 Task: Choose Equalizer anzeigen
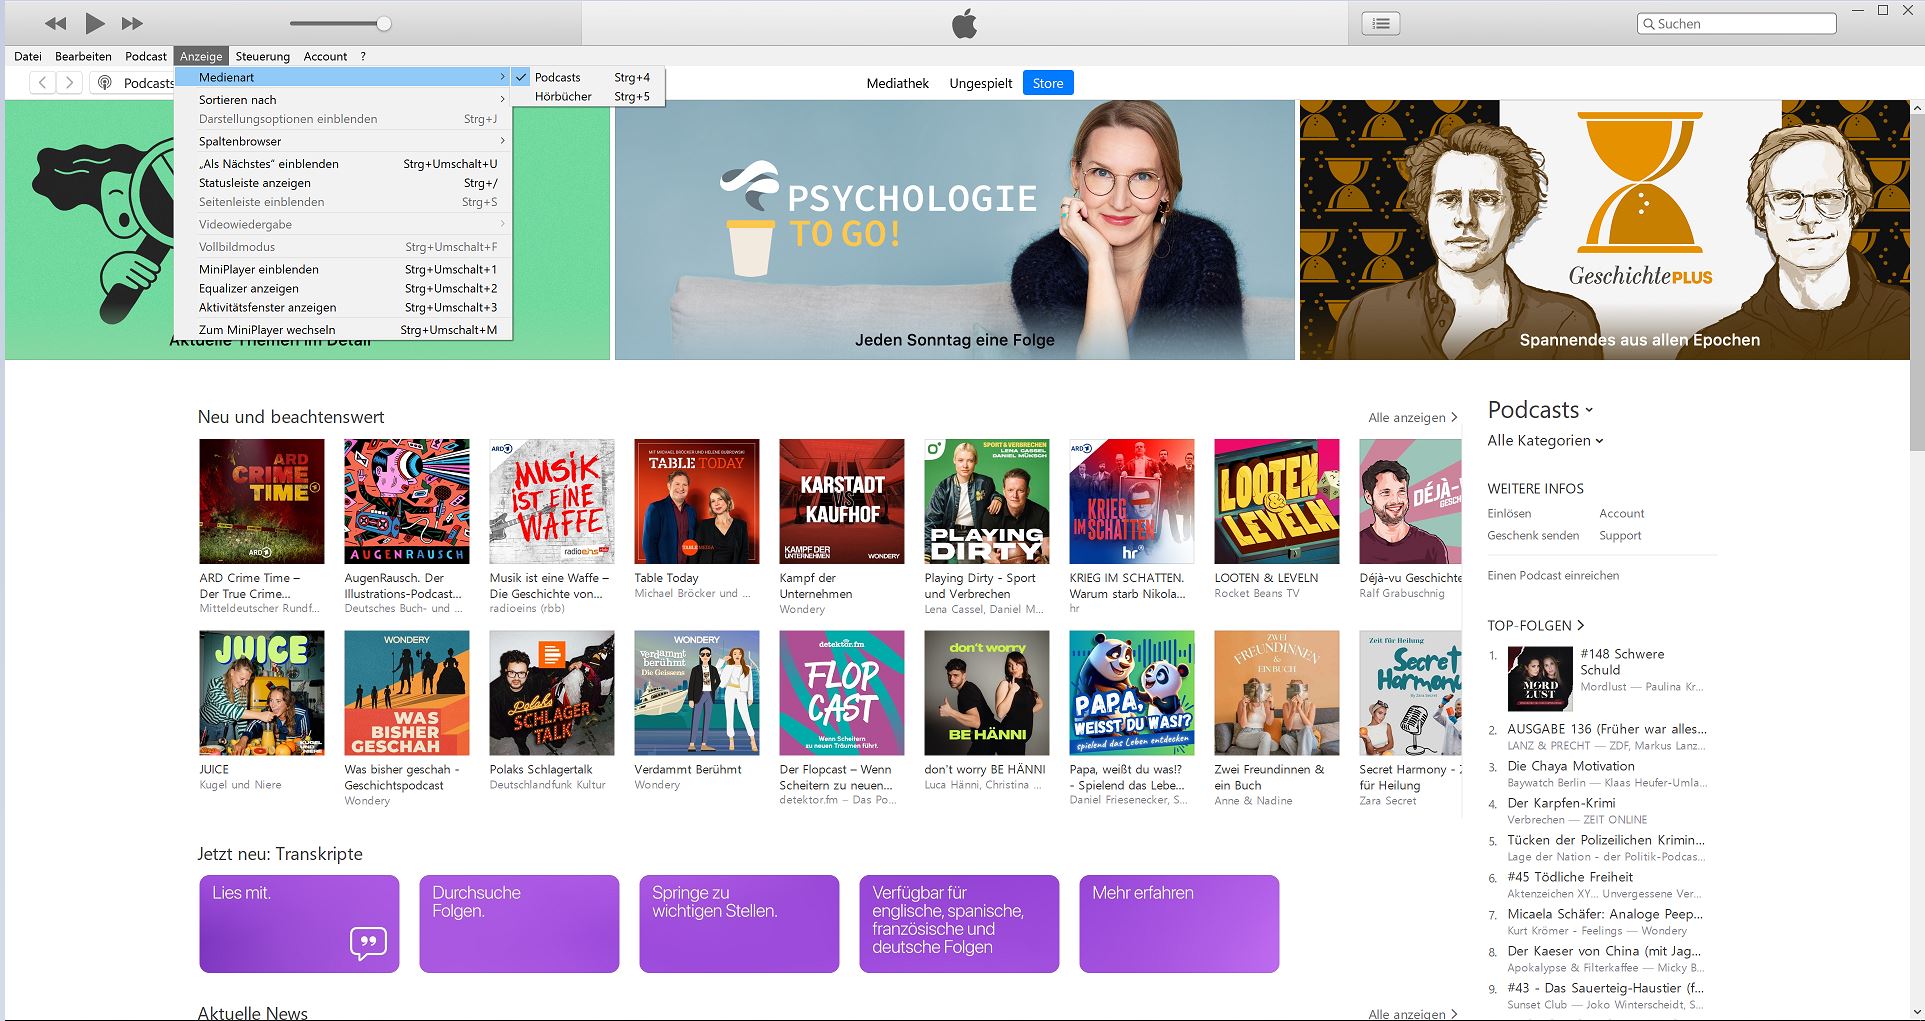[343, 288]
